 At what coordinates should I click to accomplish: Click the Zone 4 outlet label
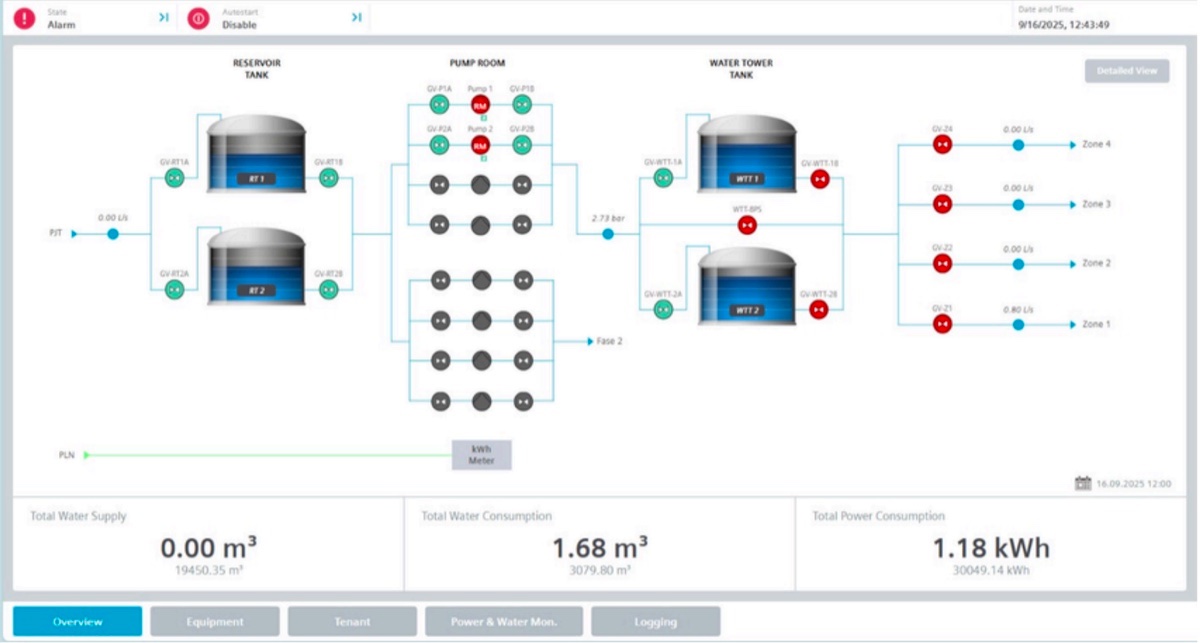1096,145
